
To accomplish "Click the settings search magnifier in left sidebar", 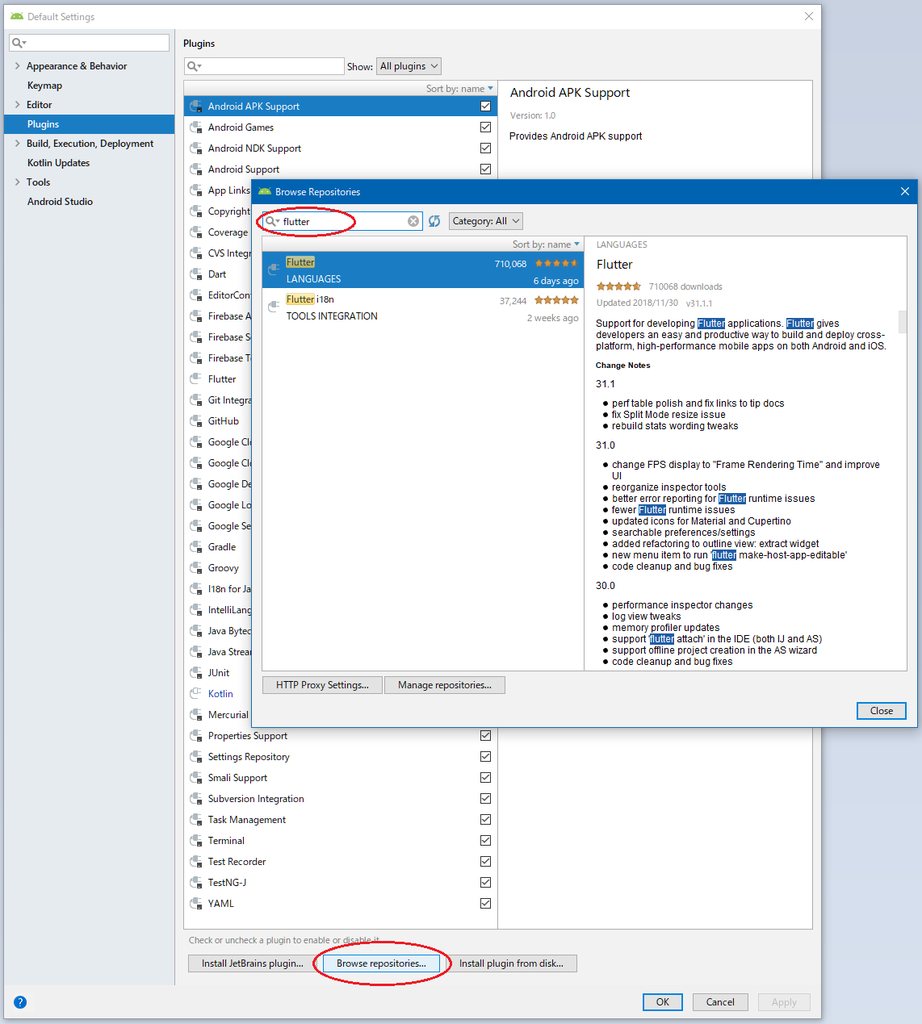I will (x=18, y=43).
